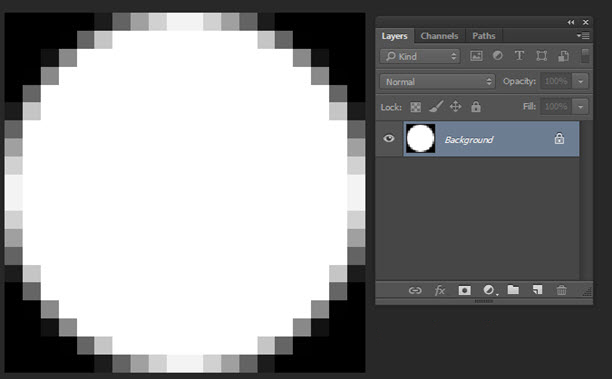Click the Background layer lock icon
This screenshot has height=379, width=612.
click(x=559, y=138)
